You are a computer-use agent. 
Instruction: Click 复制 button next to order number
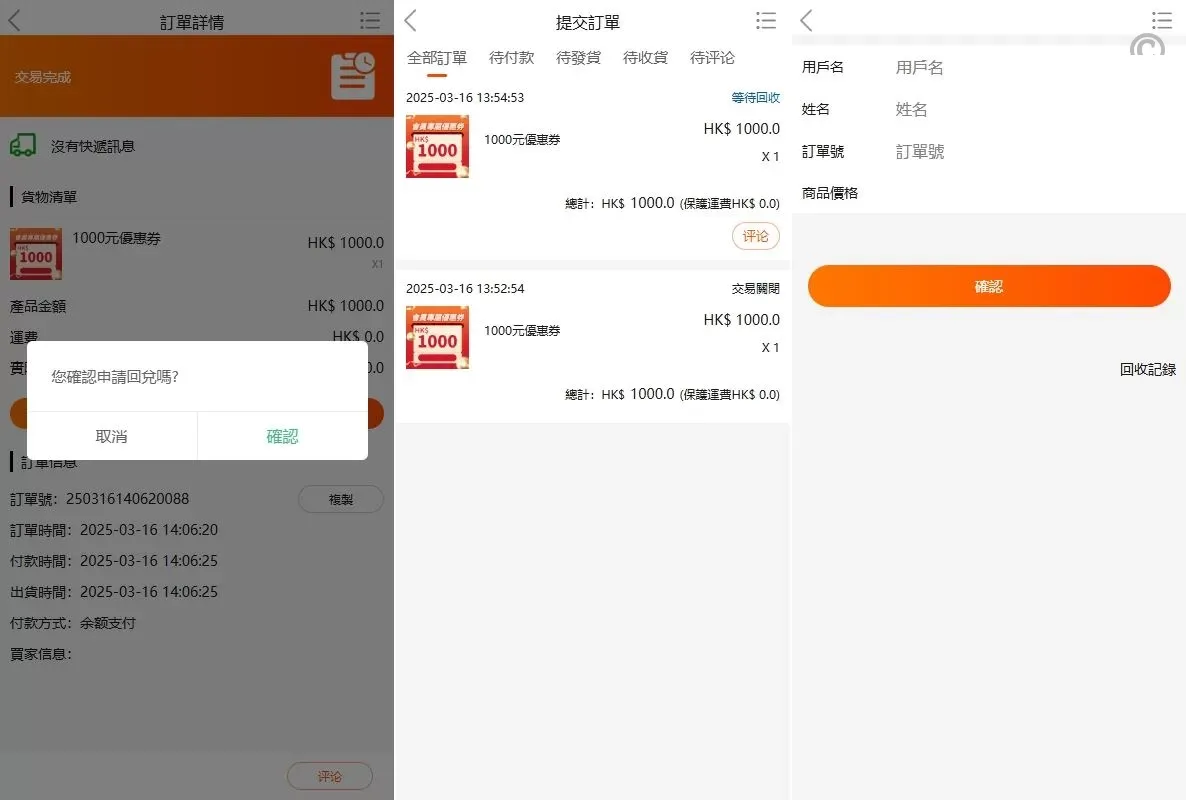(341, 499)
